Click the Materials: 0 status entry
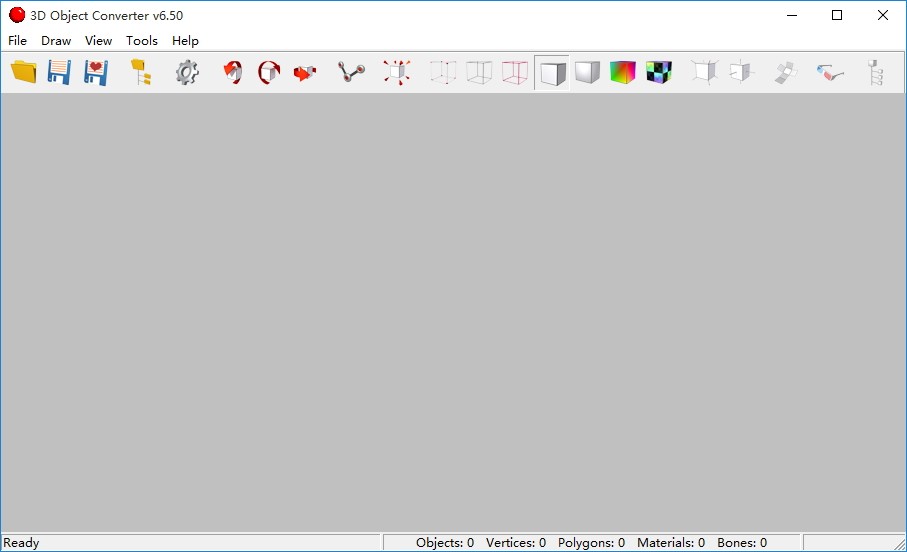 671,543
